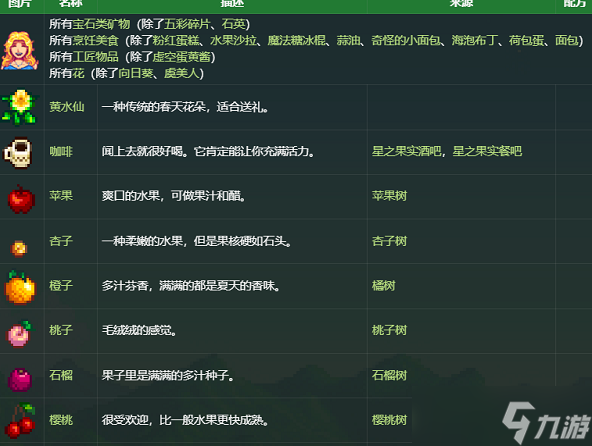Image resolution: width=592 pixels, height=446 pixels.
Task: Open the 桃子 item name link
Action: click(x=61, y=330)
